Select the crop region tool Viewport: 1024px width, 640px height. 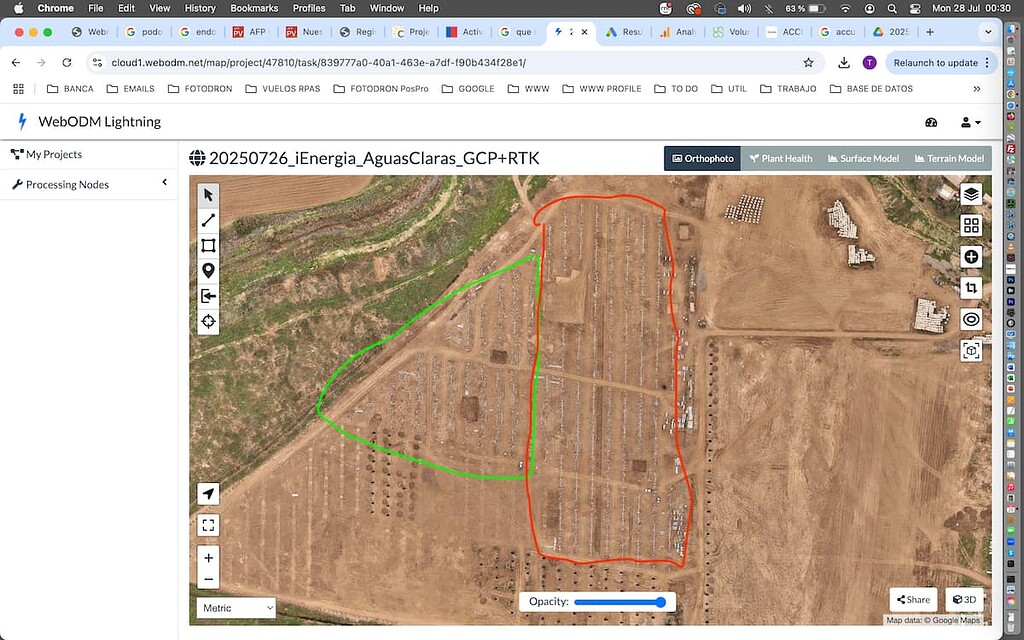[x=971, y=287]
